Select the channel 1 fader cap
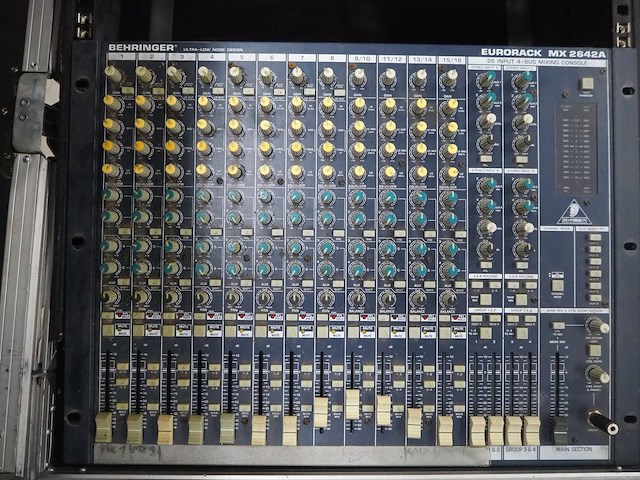The height and width of the screenshot is (480, 640). [x=104, y=427]
